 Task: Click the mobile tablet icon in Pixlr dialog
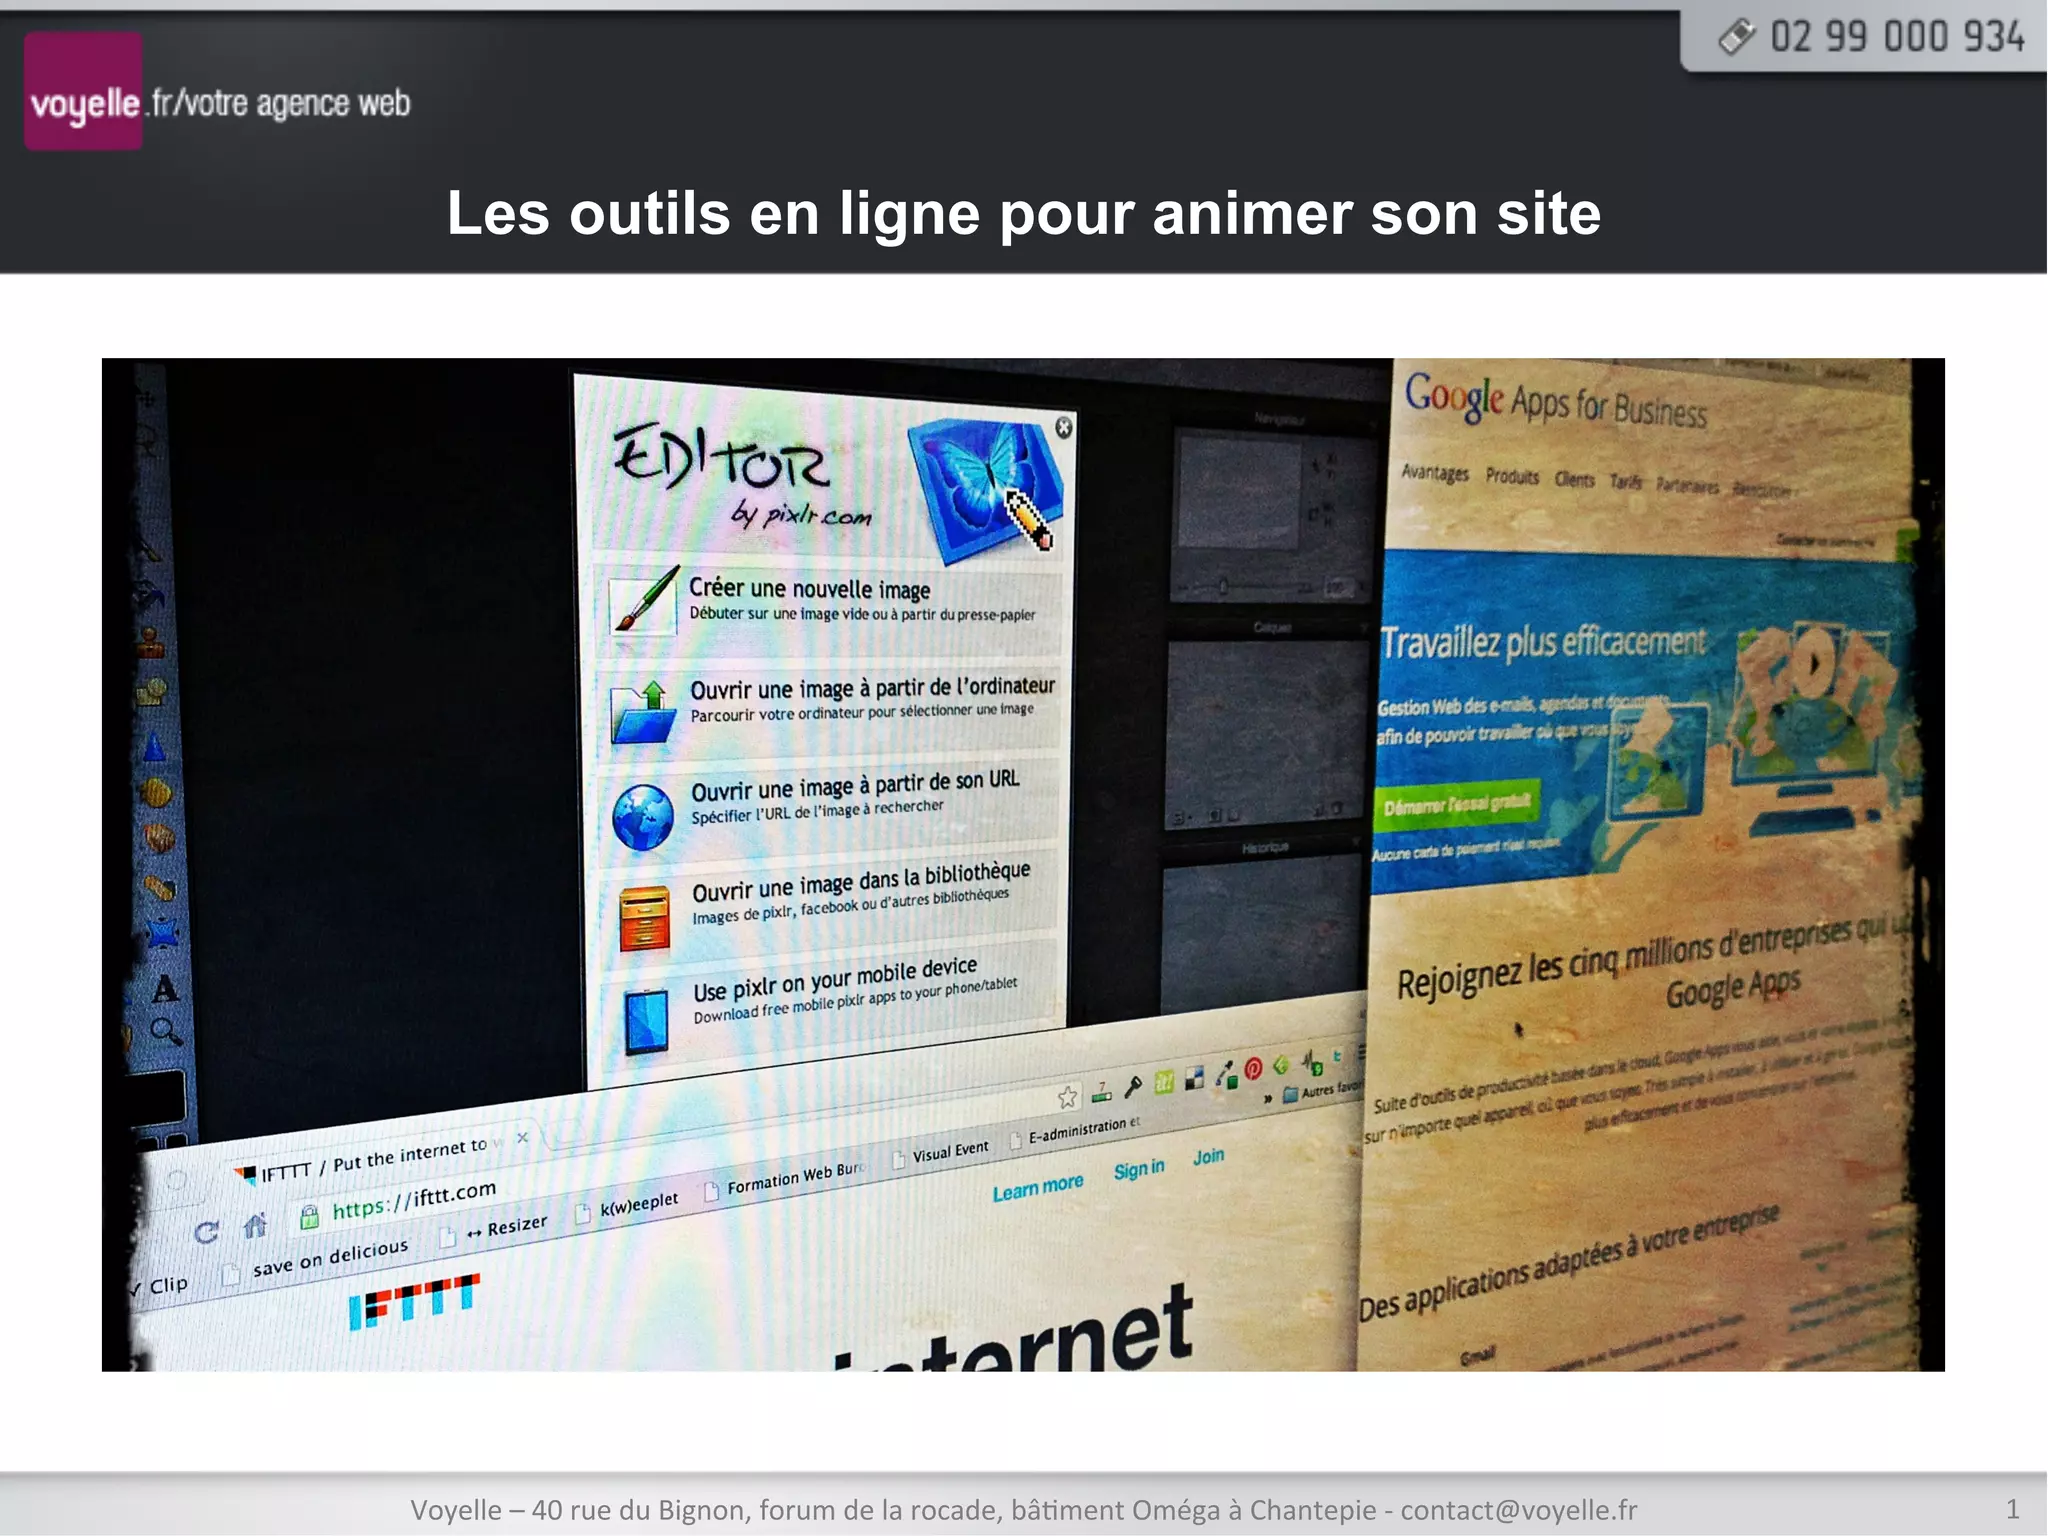tap(646, 1021)
